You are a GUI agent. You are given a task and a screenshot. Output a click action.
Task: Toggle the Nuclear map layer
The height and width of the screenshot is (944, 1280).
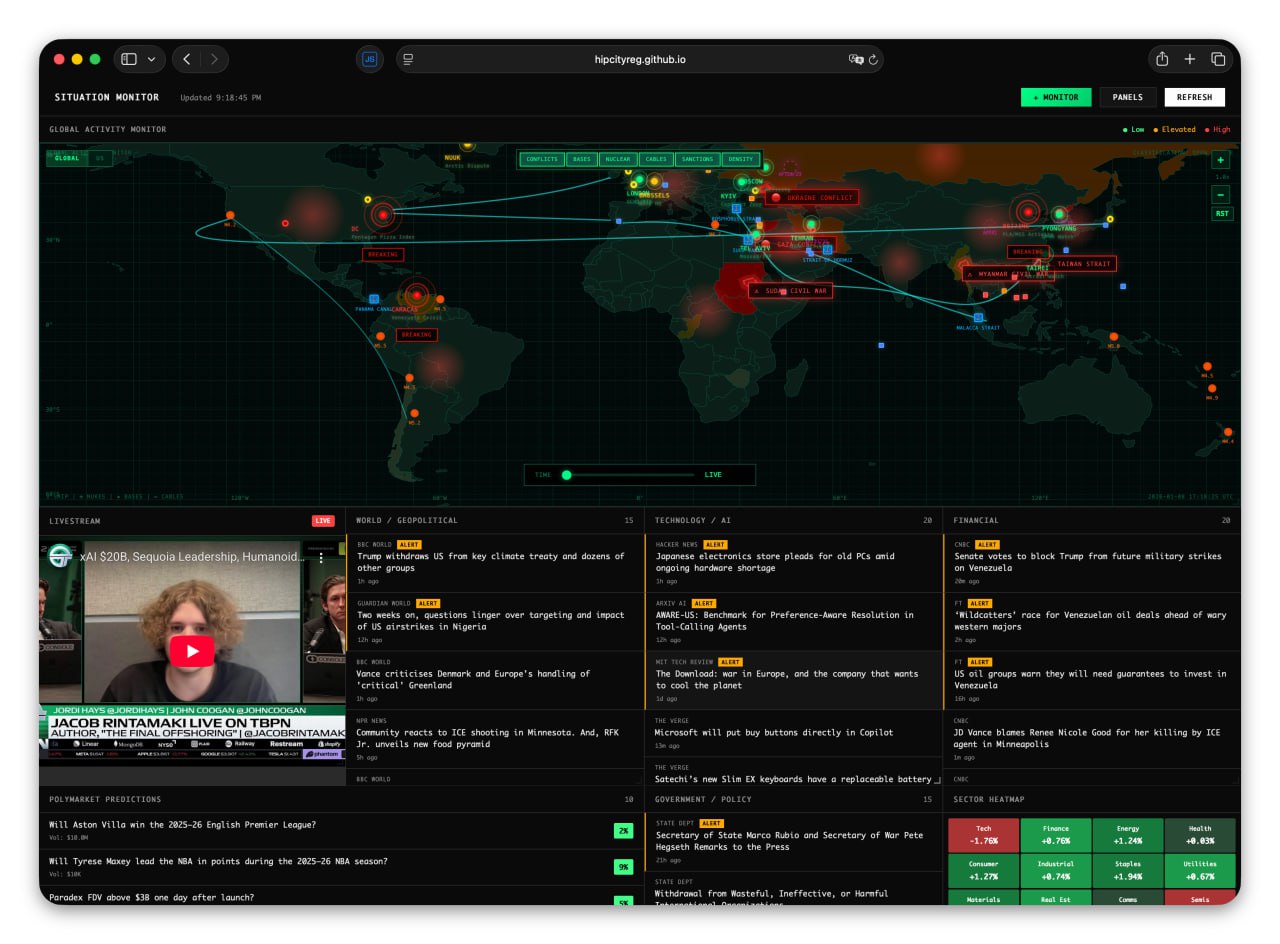point(618,159)
